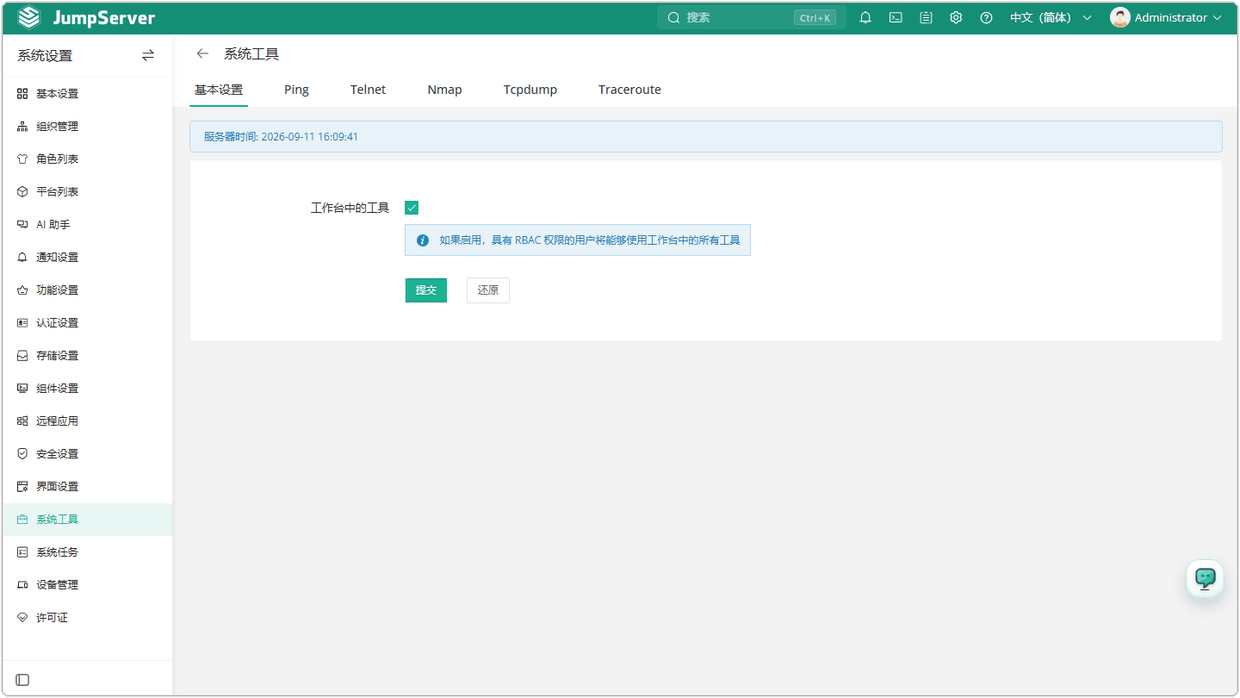1240x698 pixels.
Task: Switch to the Ping tab
Action: click(x=296, y=90)
